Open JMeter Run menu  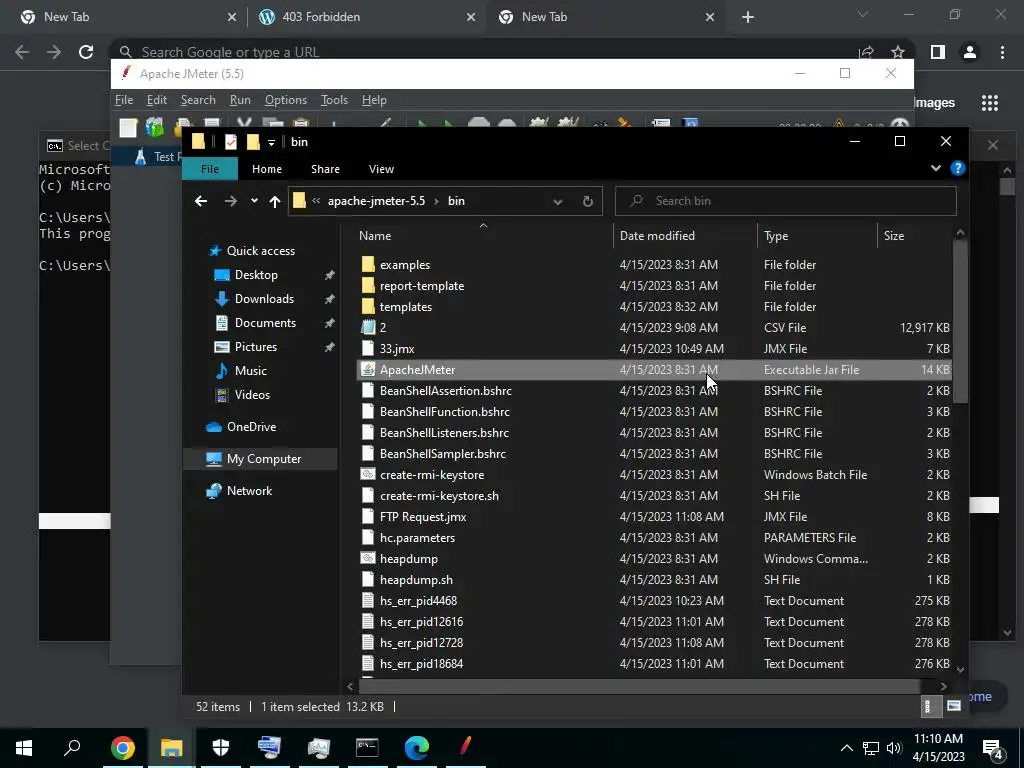pyautogui.click(x=240, y=100)
